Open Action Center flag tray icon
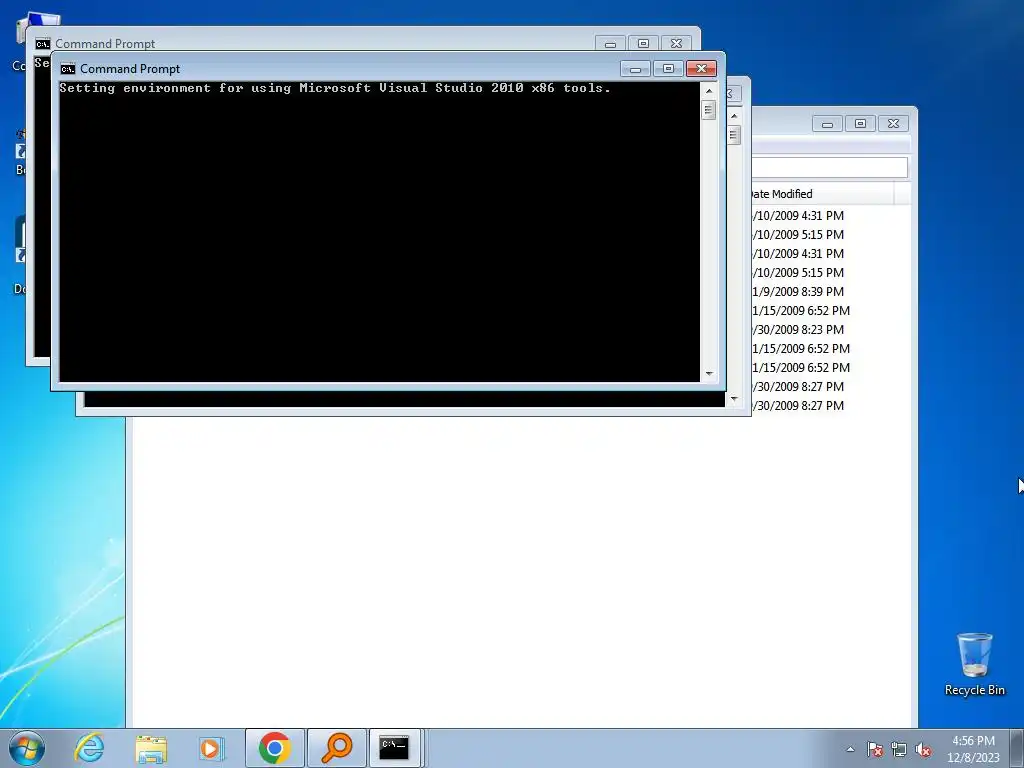Viewport: 1024px width, 768px height. (874, 749)
